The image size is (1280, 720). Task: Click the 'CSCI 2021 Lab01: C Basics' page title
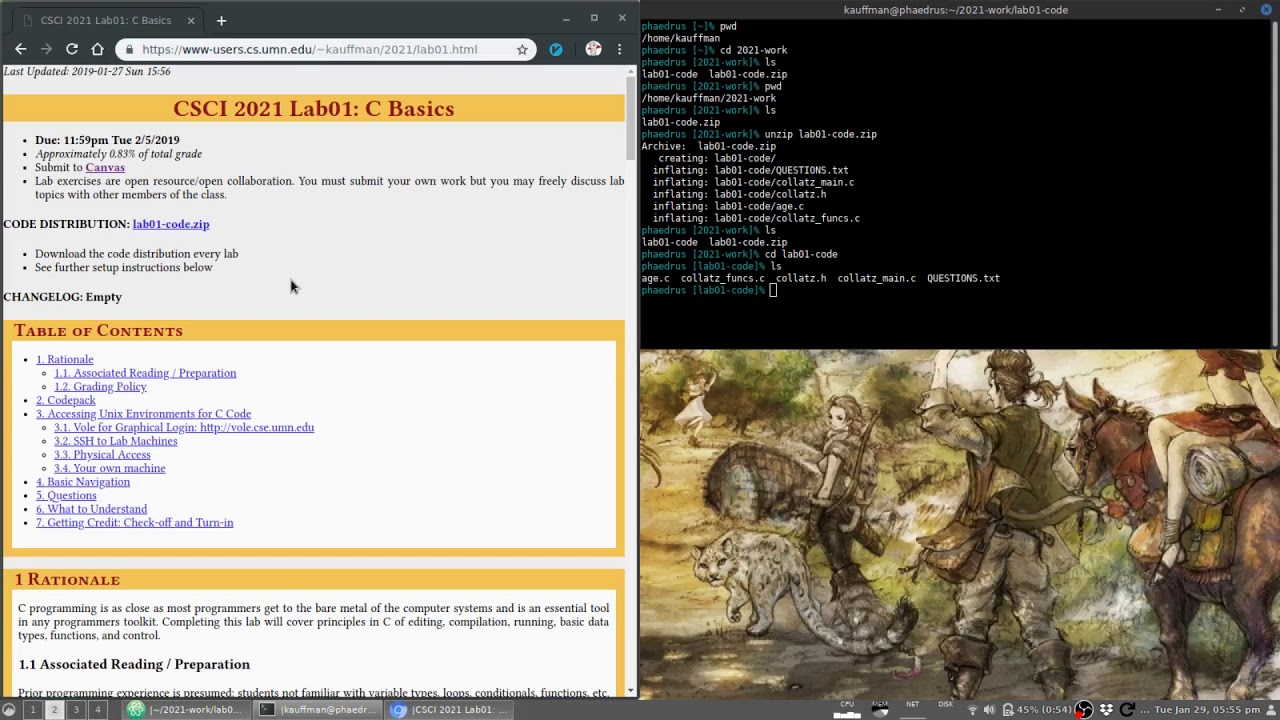point(313,108)
